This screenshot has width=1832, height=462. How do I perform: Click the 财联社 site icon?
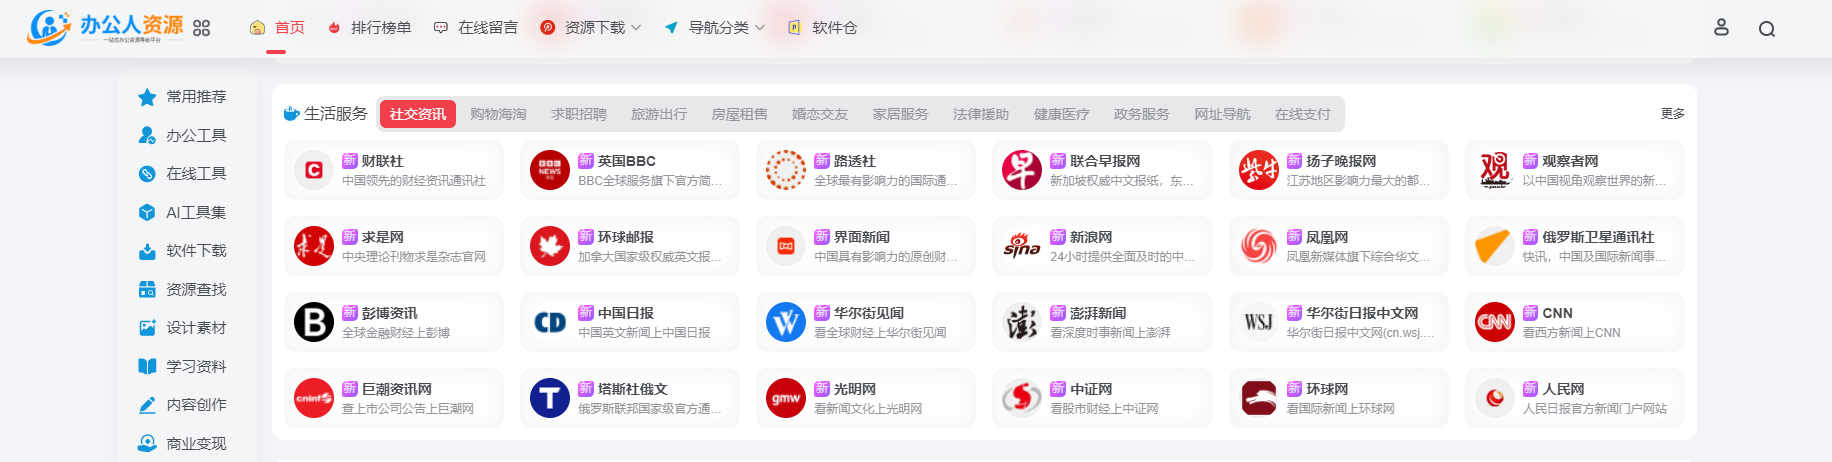314,170
